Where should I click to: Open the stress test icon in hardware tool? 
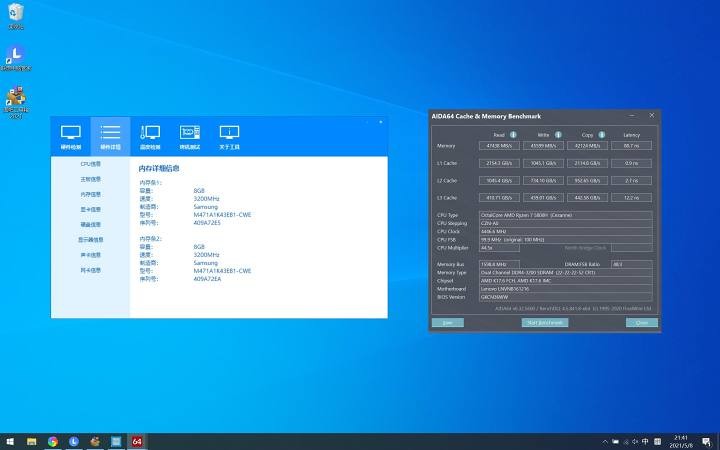point(190,137)
